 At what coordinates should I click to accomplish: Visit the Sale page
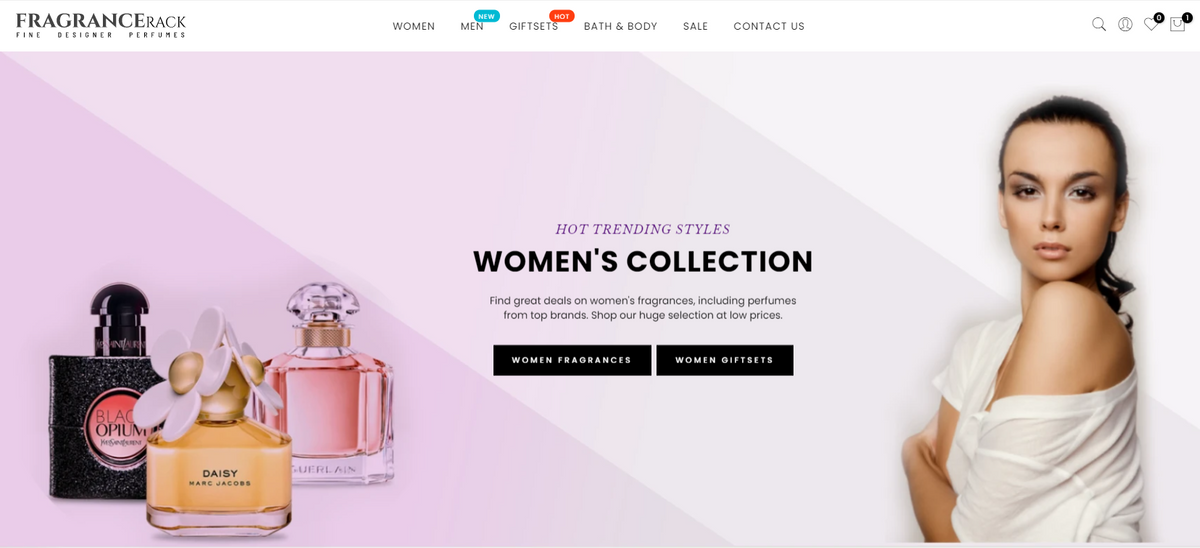[696, 27]
